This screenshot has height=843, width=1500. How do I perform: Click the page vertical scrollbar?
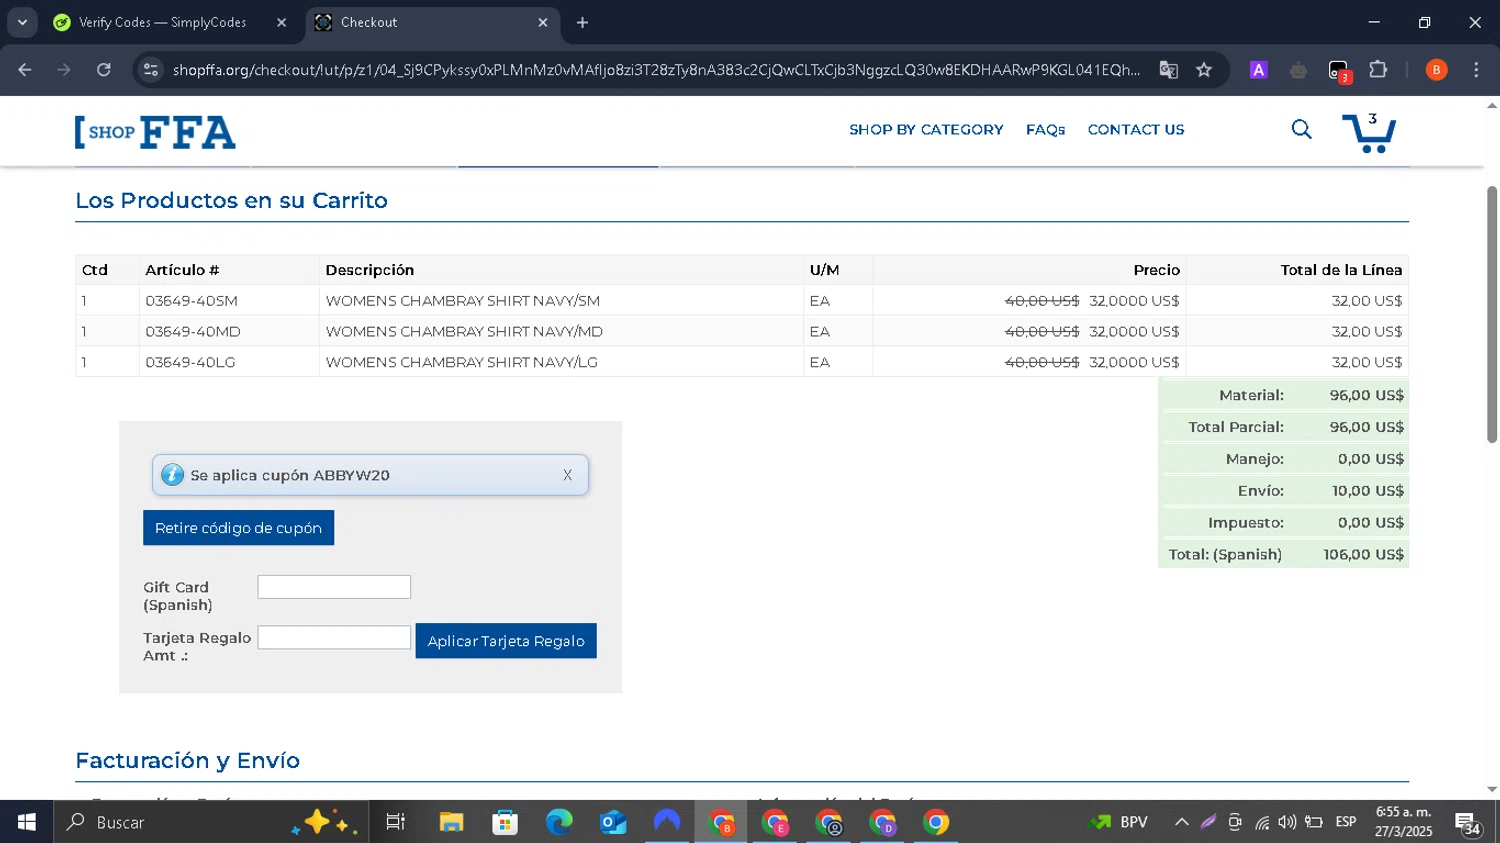pyautogui.click(x=1492, y=314)
